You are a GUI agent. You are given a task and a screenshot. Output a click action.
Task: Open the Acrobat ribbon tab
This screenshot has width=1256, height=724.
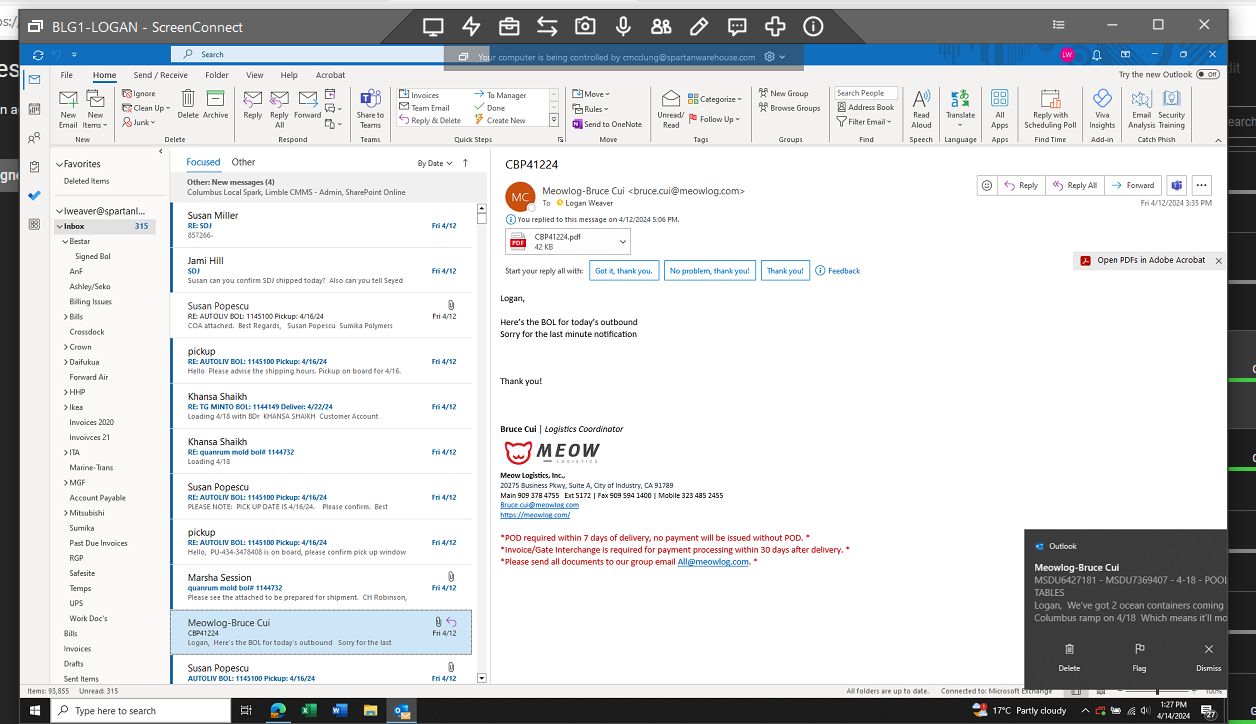pos(330,75)
